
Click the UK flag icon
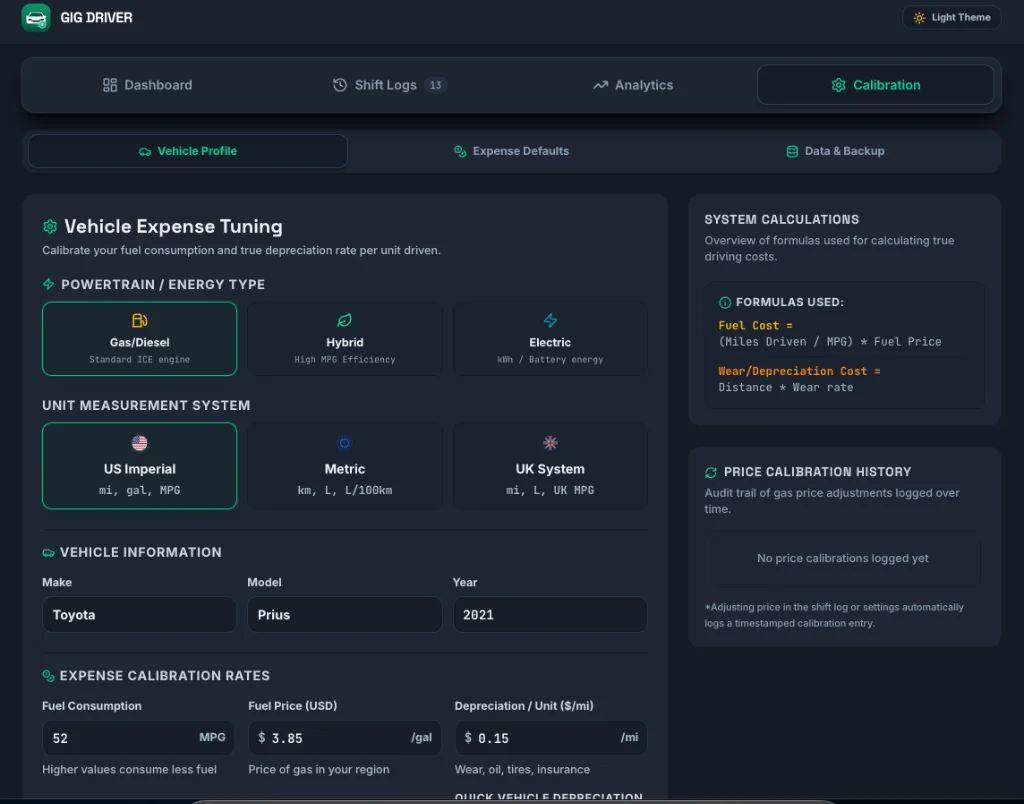pos(551,443)
